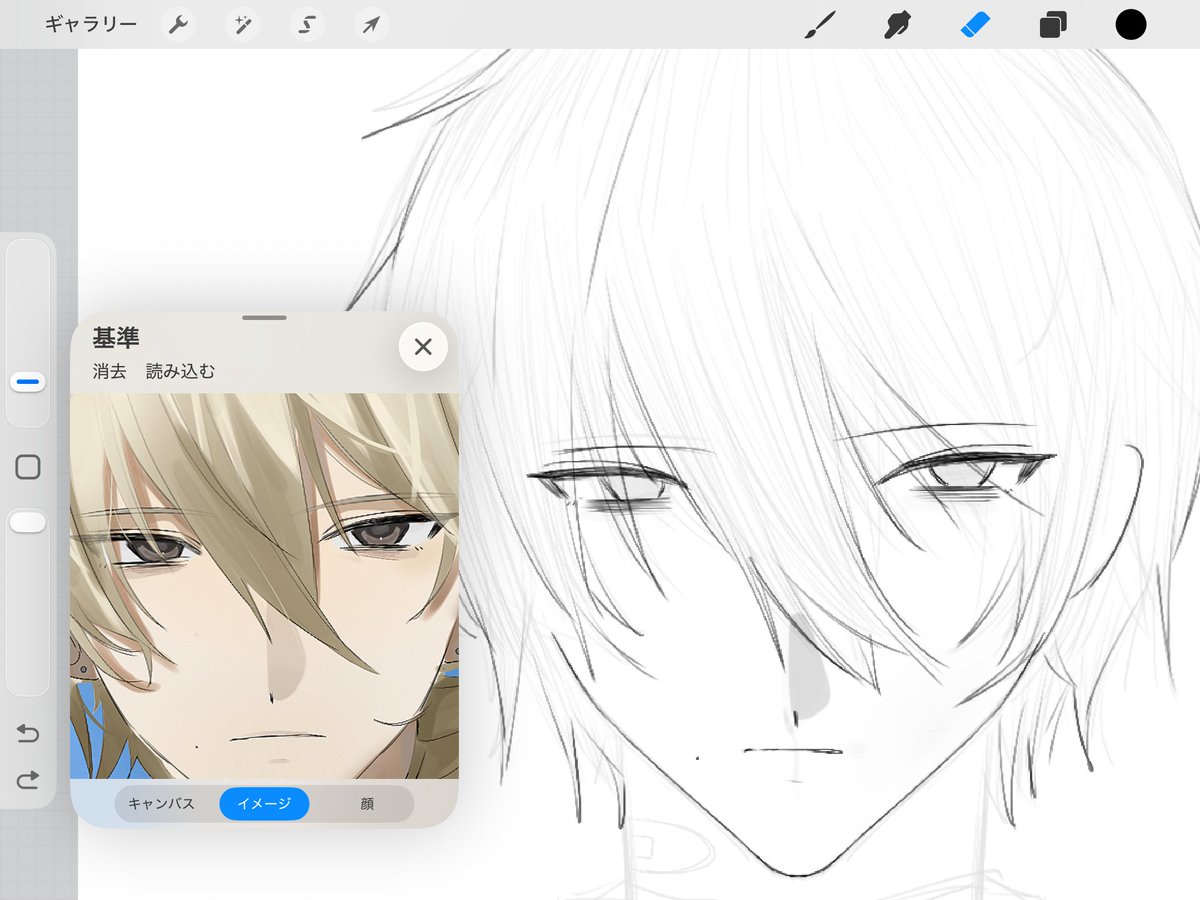The height and width of the screenshot is (900, 1200).
Task: Tap the blond character reference image
Action: click(x=264, y=586)
